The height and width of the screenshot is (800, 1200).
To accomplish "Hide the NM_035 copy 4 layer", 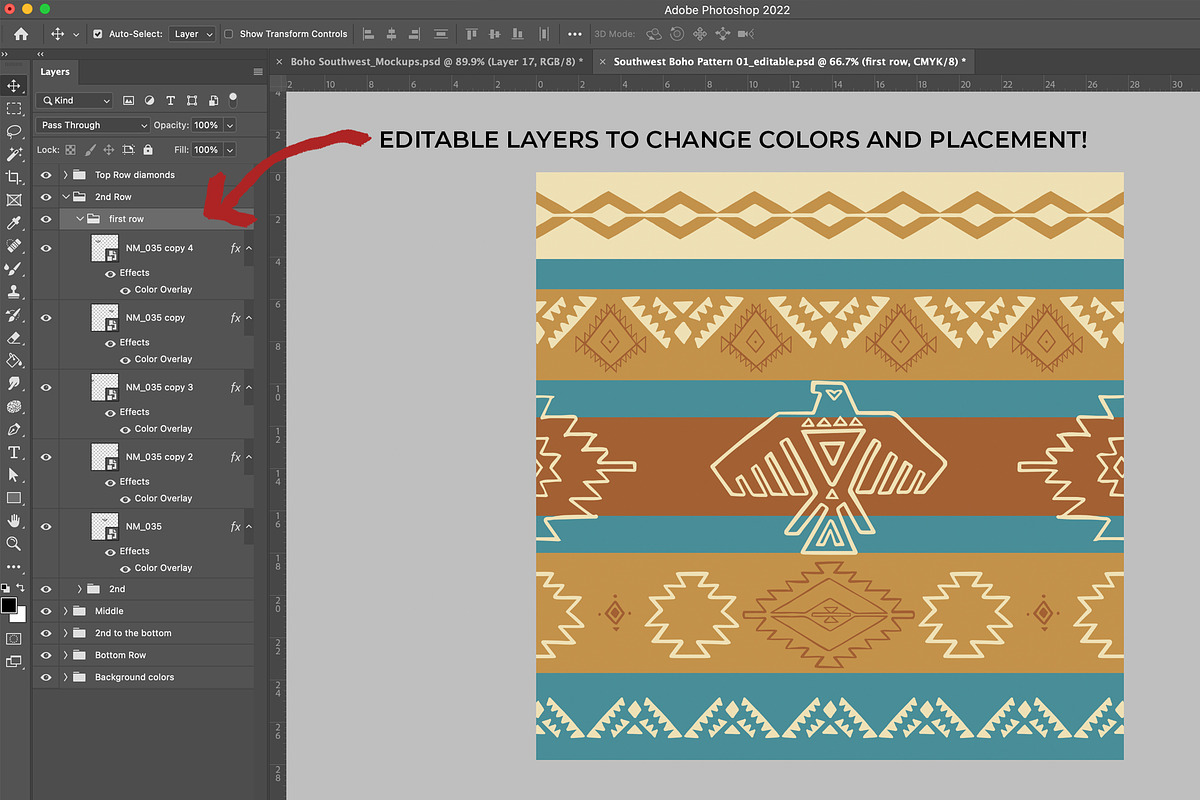I will pos(46,248).
